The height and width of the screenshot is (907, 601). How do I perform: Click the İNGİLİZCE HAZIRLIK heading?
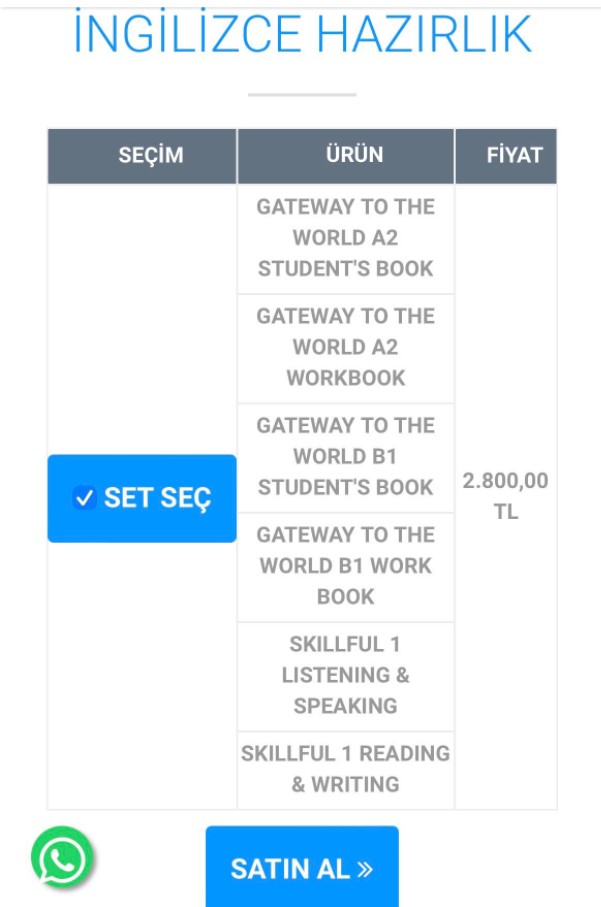click(x=301, y=35)
